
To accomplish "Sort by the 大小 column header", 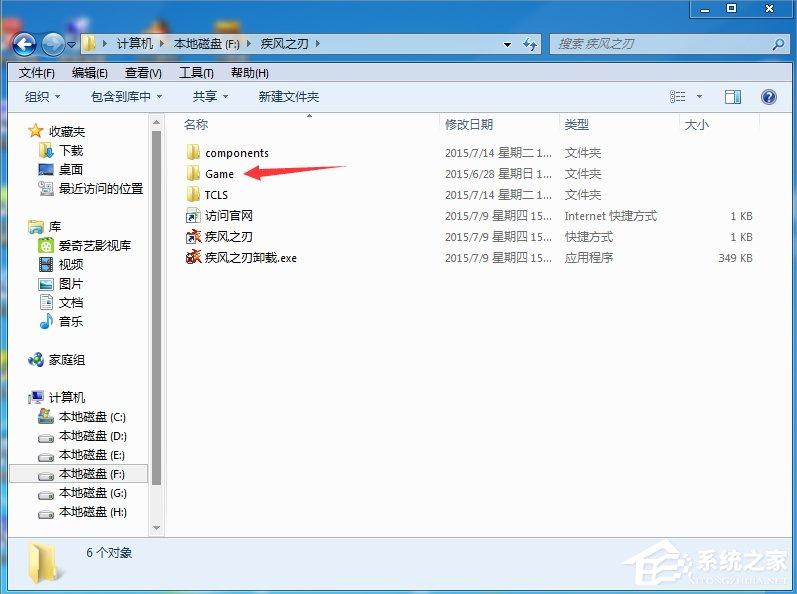I will pyautogui.click(x=696, y=124).
